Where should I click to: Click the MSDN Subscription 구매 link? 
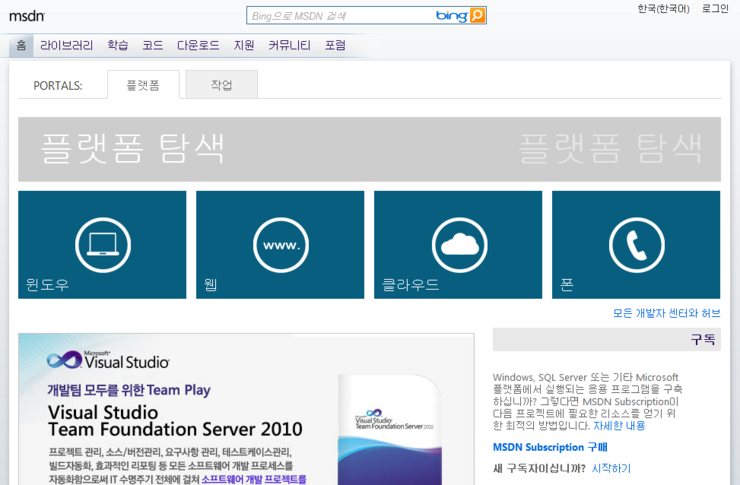pos(549,447)
